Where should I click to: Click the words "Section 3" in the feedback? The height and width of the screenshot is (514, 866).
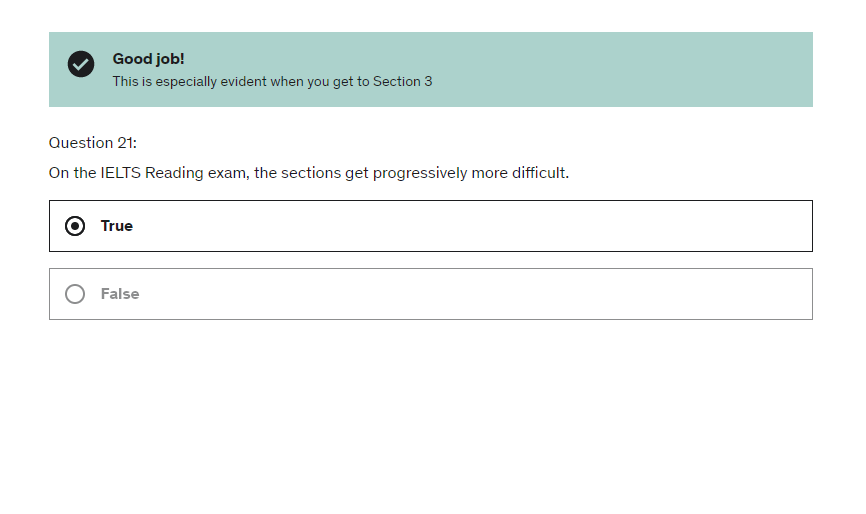[x=403, y=81]
